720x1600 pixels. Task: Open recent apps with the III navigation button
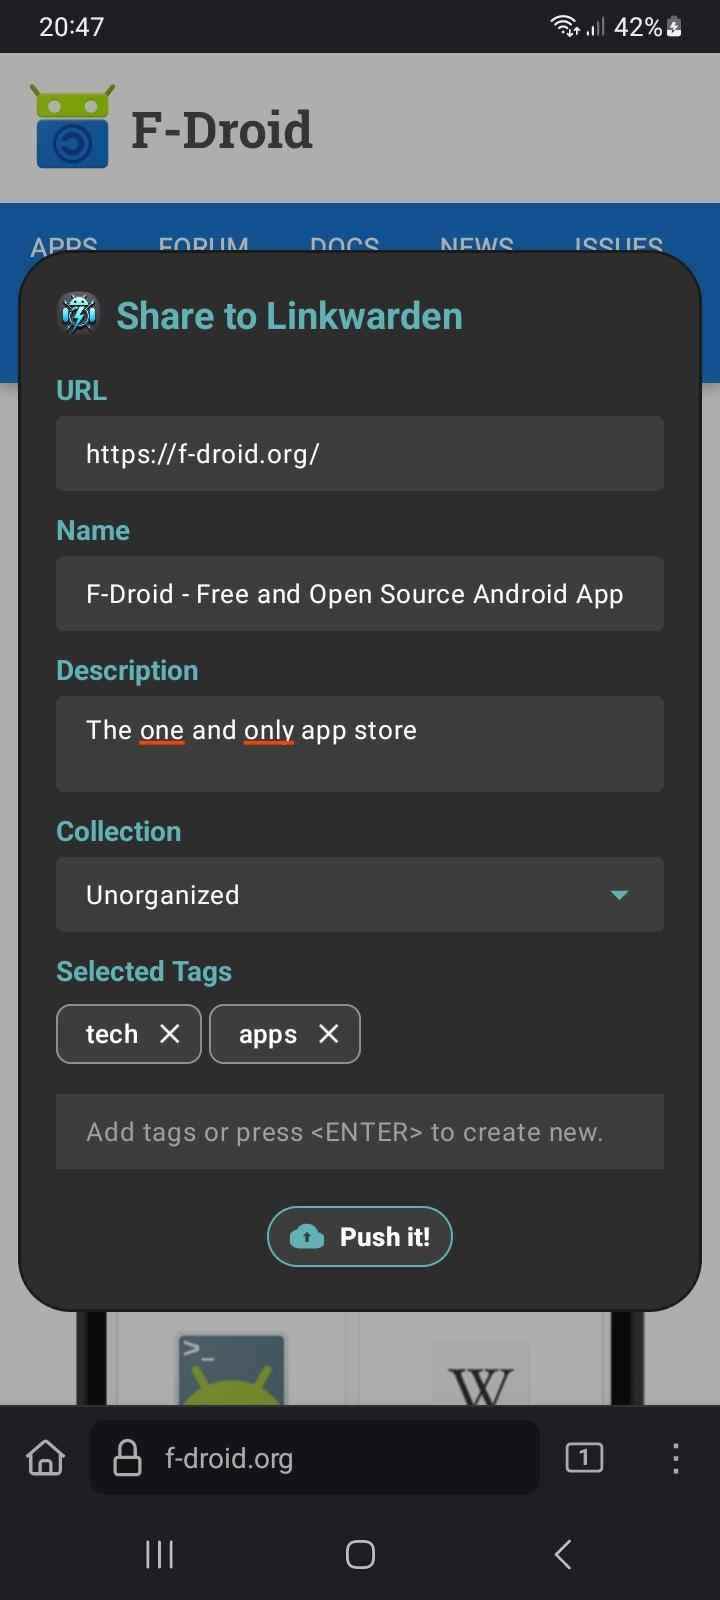[159, 1554]
